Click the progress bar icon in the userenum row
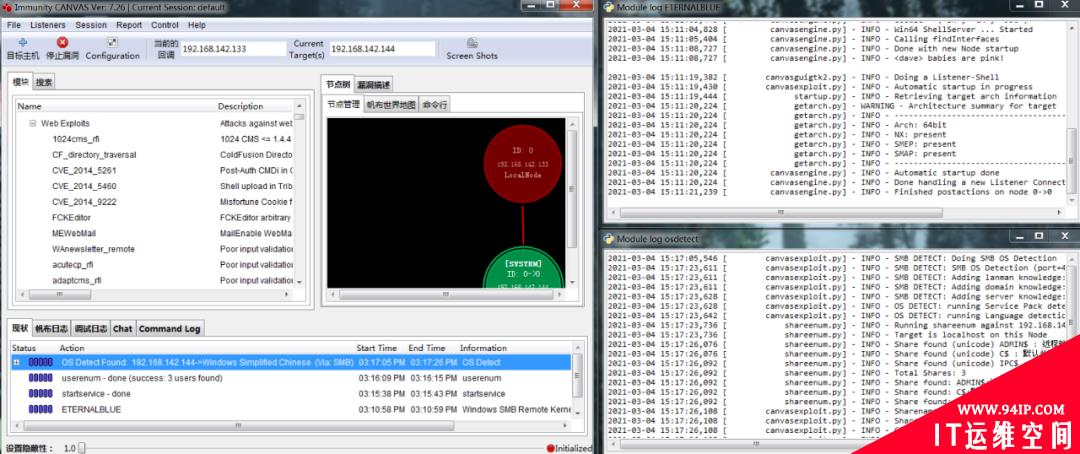The height and width of the screenshot is (454, 1080). pyautogui.click(x=41, y=378)
